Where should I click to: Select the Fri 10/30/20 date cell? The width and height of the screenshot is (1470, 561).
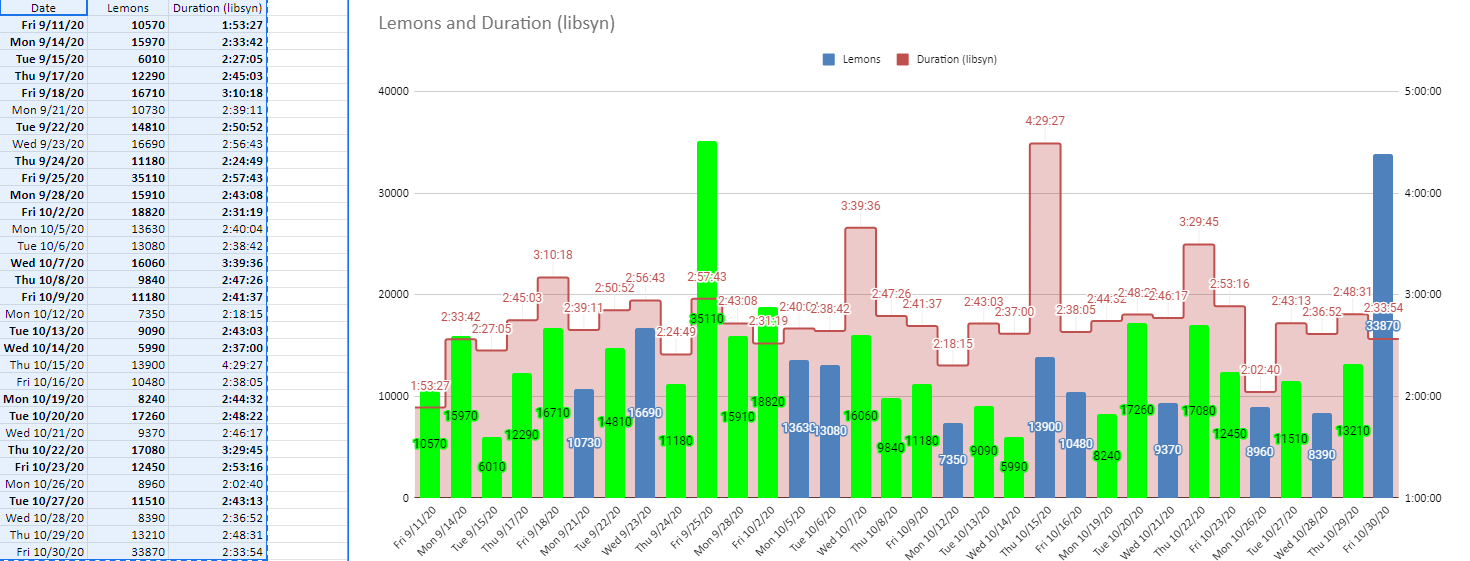(44, 552)
